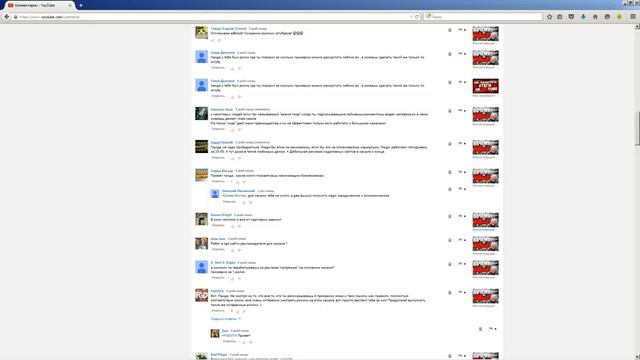The height and width of the screenshot is (360, 640).
Task: Delete the top yellow-cat avatar comment with trash icon
Action: pos(450,30)
